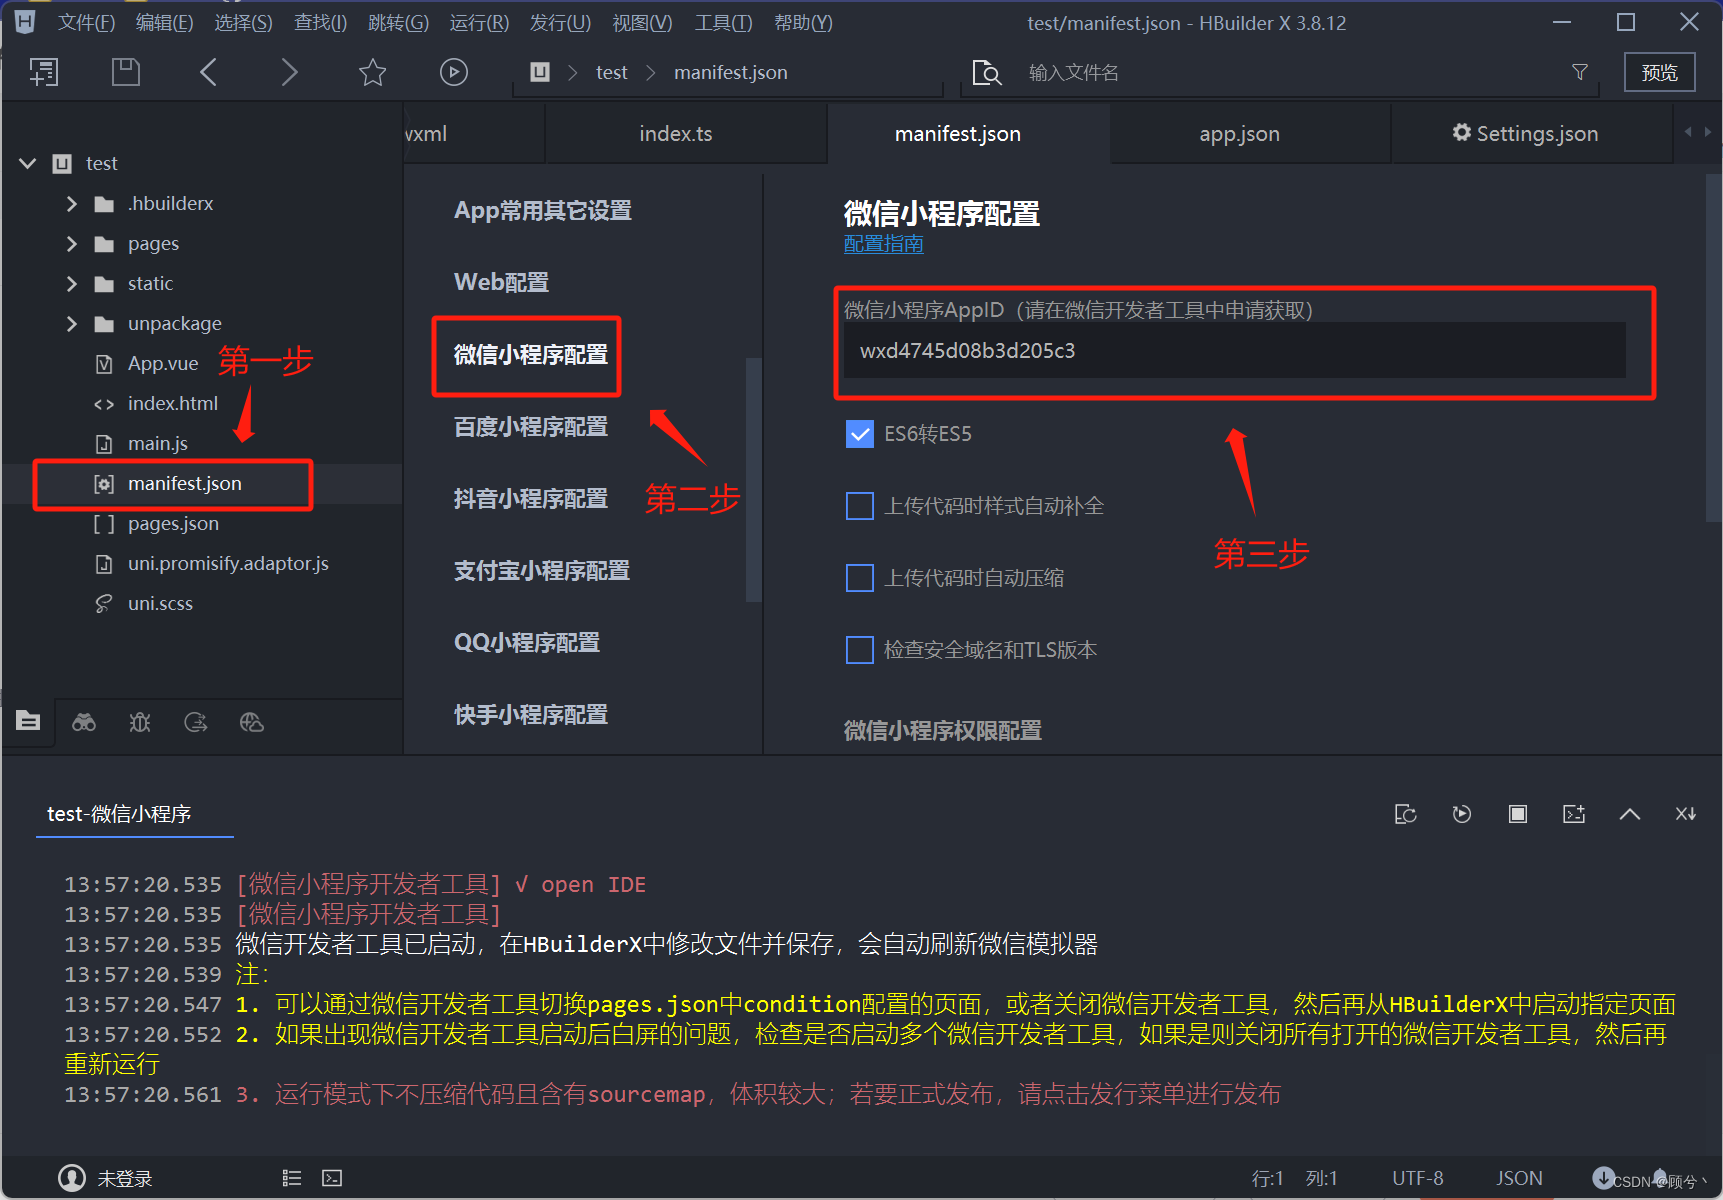Click the console clear output icon
1723x1200 pixels.
(x=1574, y=814)
